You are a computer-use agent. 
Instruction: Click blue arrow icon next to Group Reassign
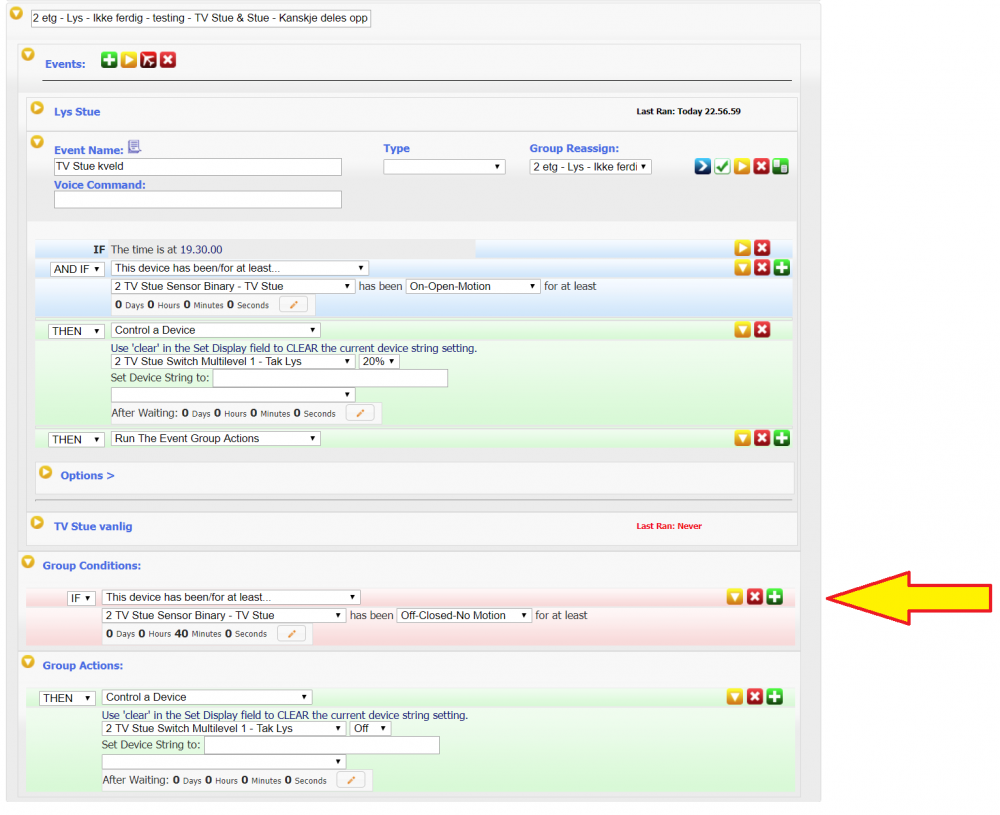pos(703,167)
